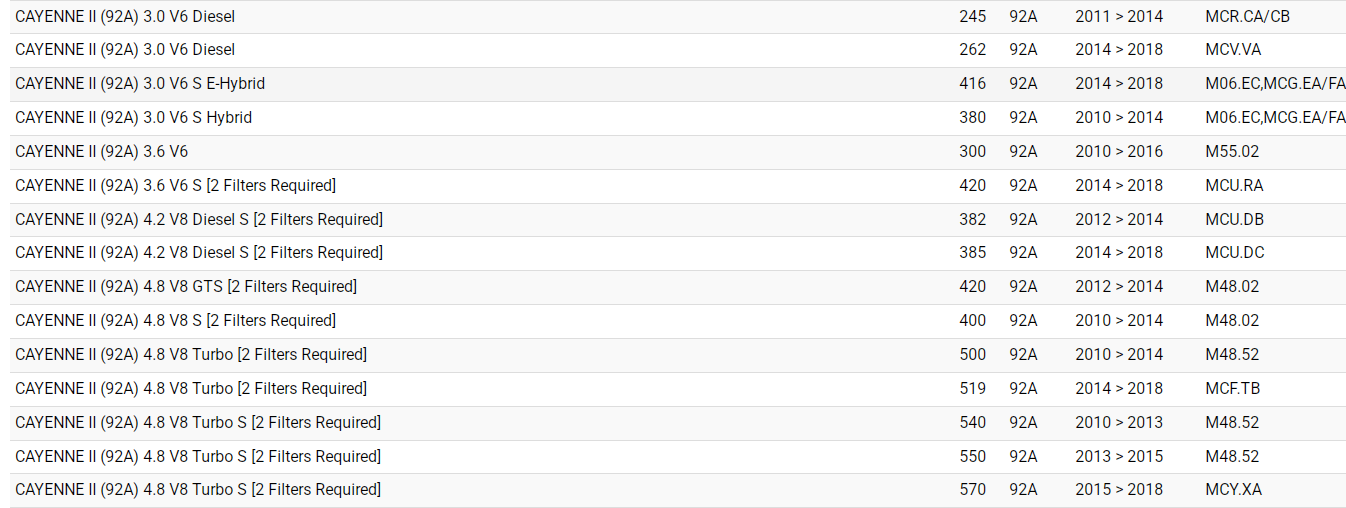Viewport: 1346px width, 508px height.
Task: Select the Cayenne 3.6 V6 300 hp row
Action: tap(101, 152)
